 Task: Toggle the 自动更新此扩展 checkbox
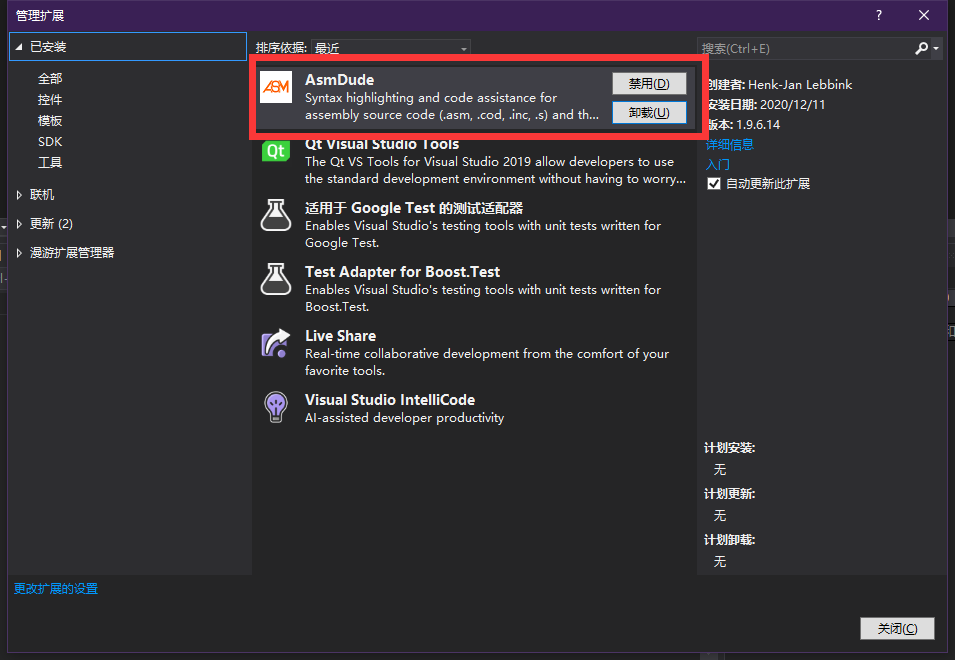click(x=713, y=184)
